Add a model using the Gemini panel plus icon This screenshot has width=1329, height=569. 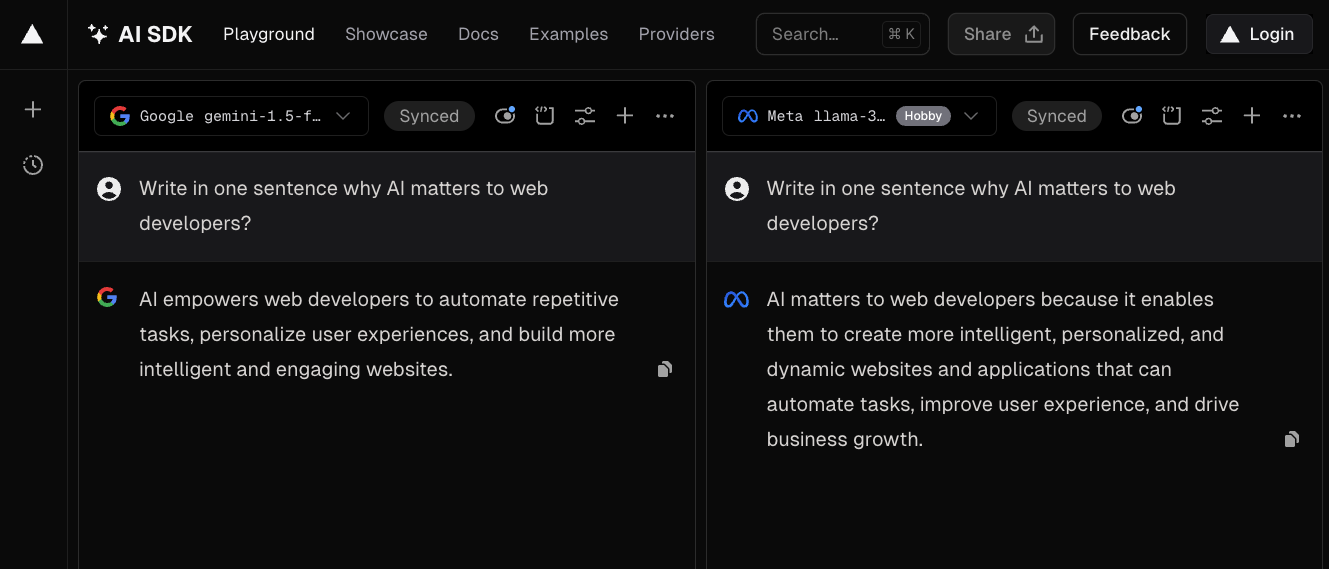coord(625,116)
